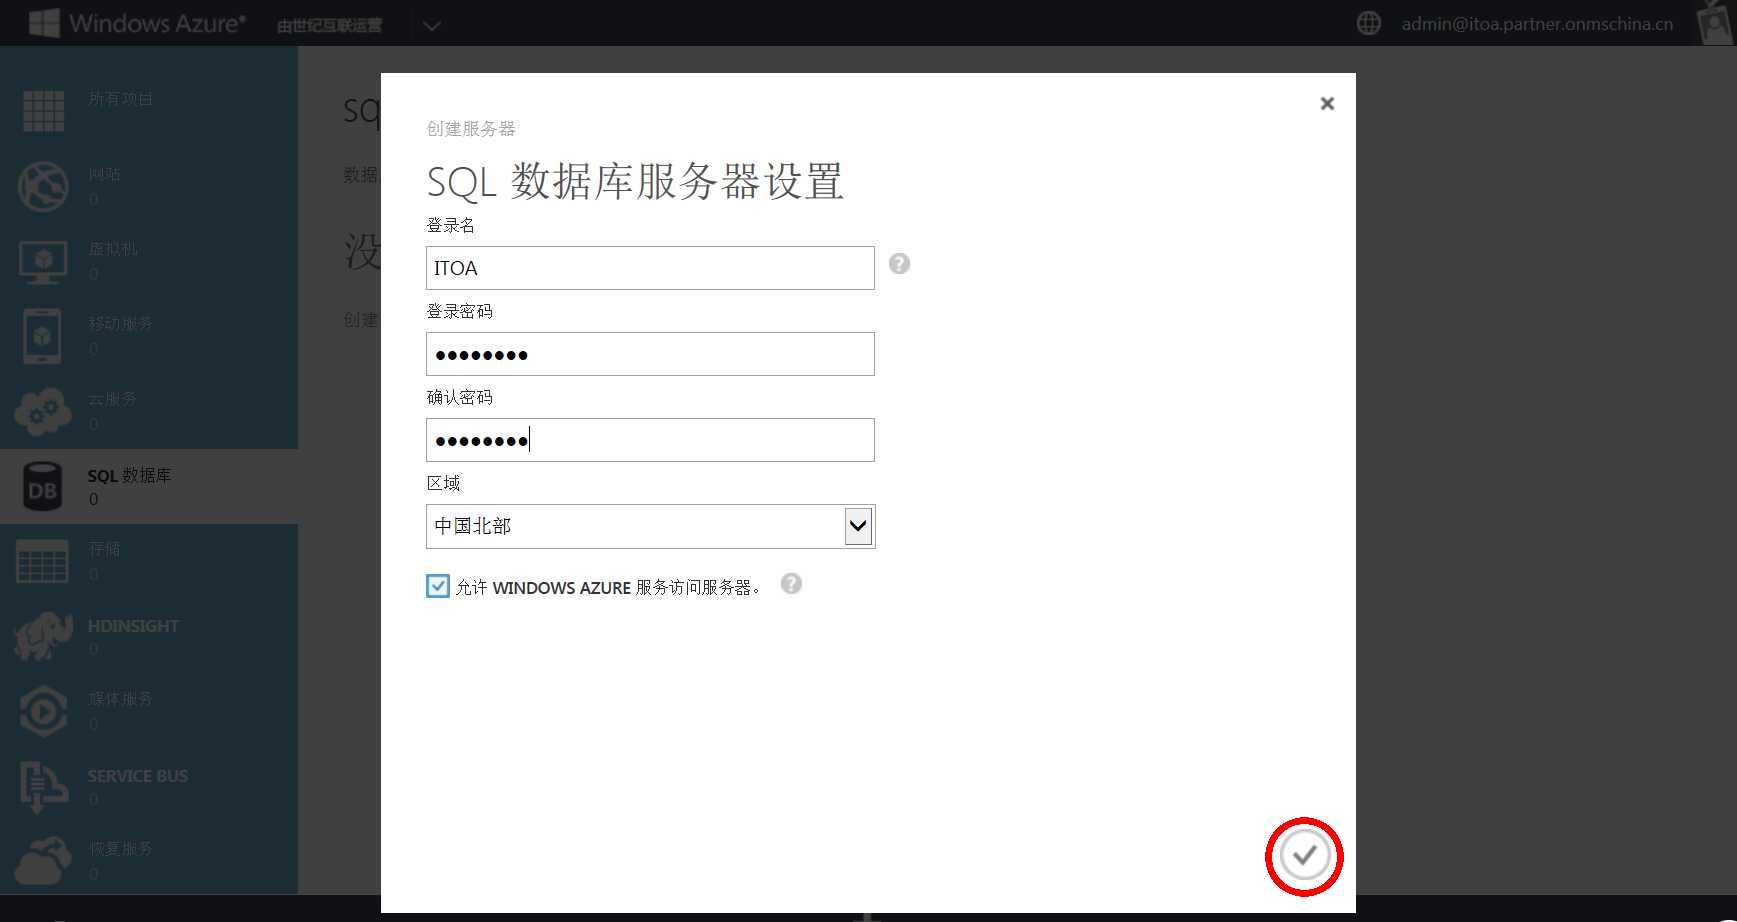This screenshot has width=1737, height=922.
Task: Click the 确认密码 confirm password field
Action: (x=650, y=440)
